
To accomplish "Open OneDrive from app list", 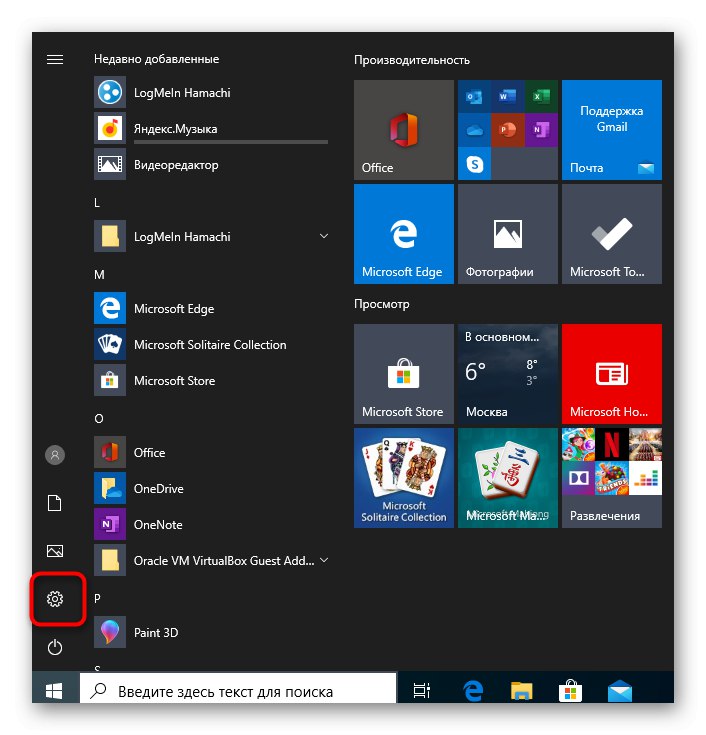I will pos(211,488).
